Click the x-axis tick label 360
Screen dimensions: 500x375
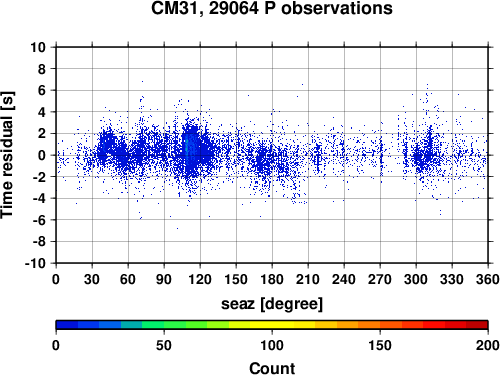pos(488,279)
